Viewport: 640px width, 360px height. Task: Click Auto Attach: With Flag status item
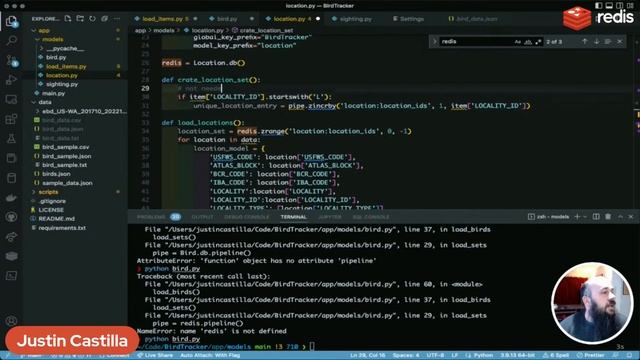210,356
